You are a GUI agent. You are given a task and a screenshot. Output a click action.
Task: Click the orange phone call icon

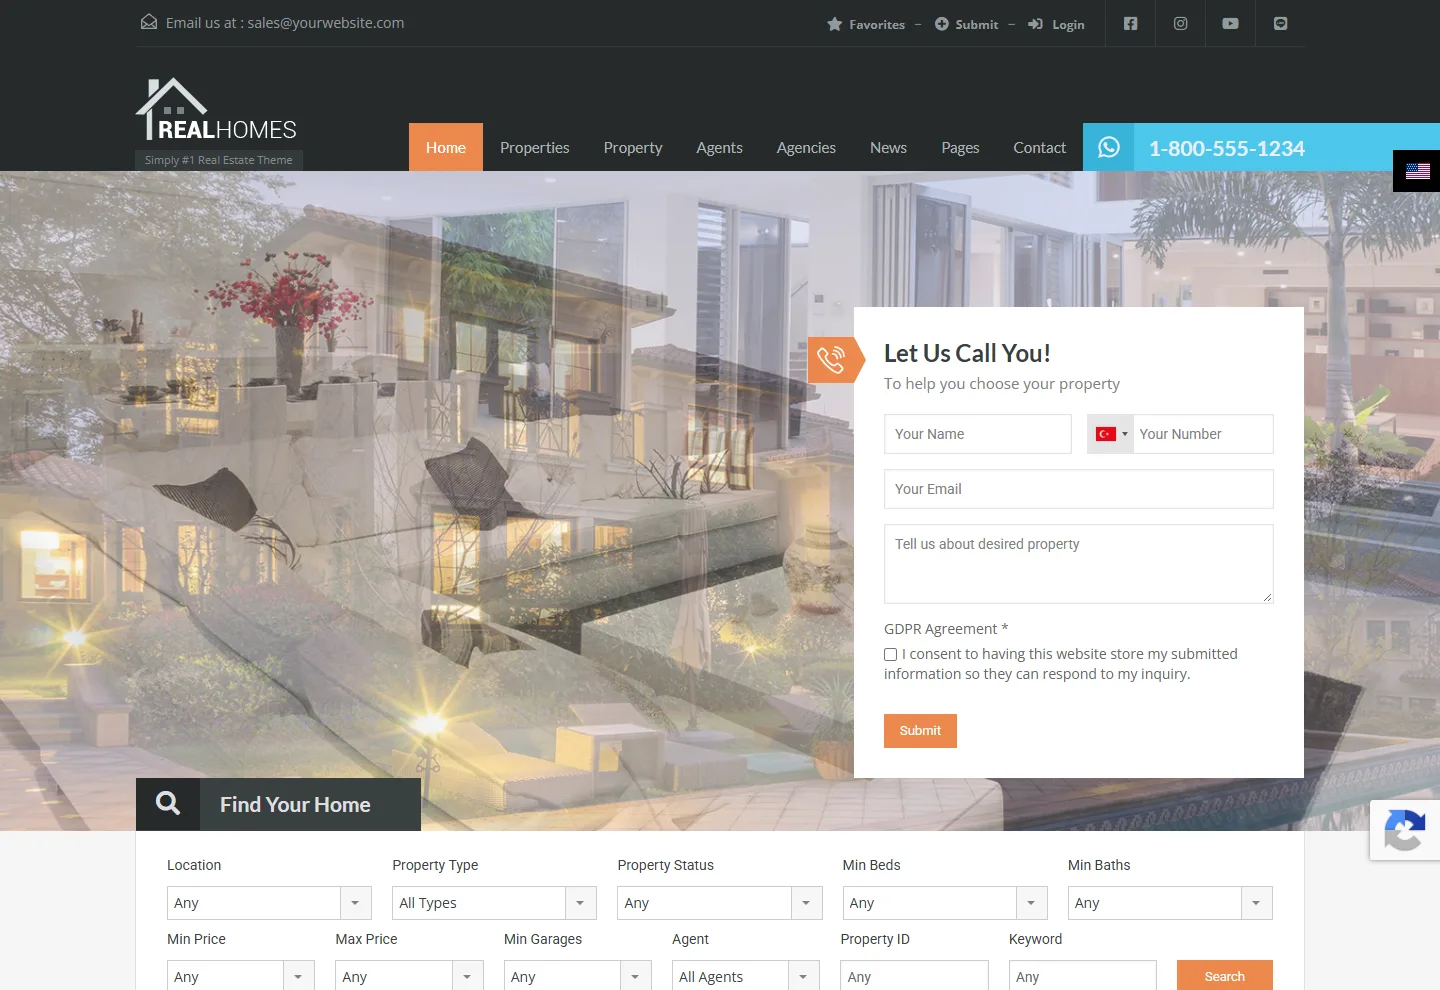pos(832,359)
